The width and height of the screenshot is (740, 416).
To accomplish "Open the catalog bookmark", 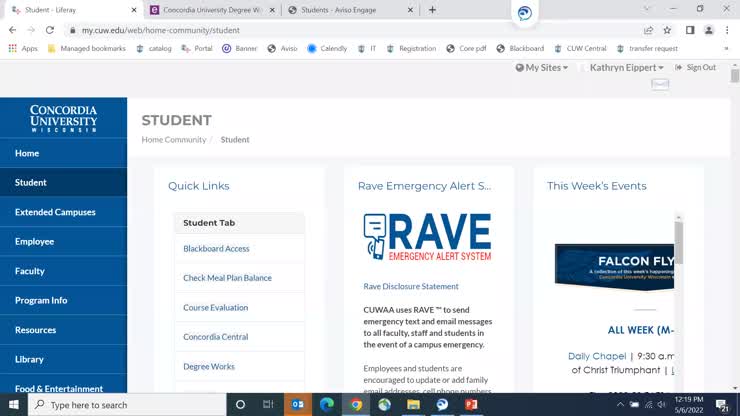I will coord(154,48).
